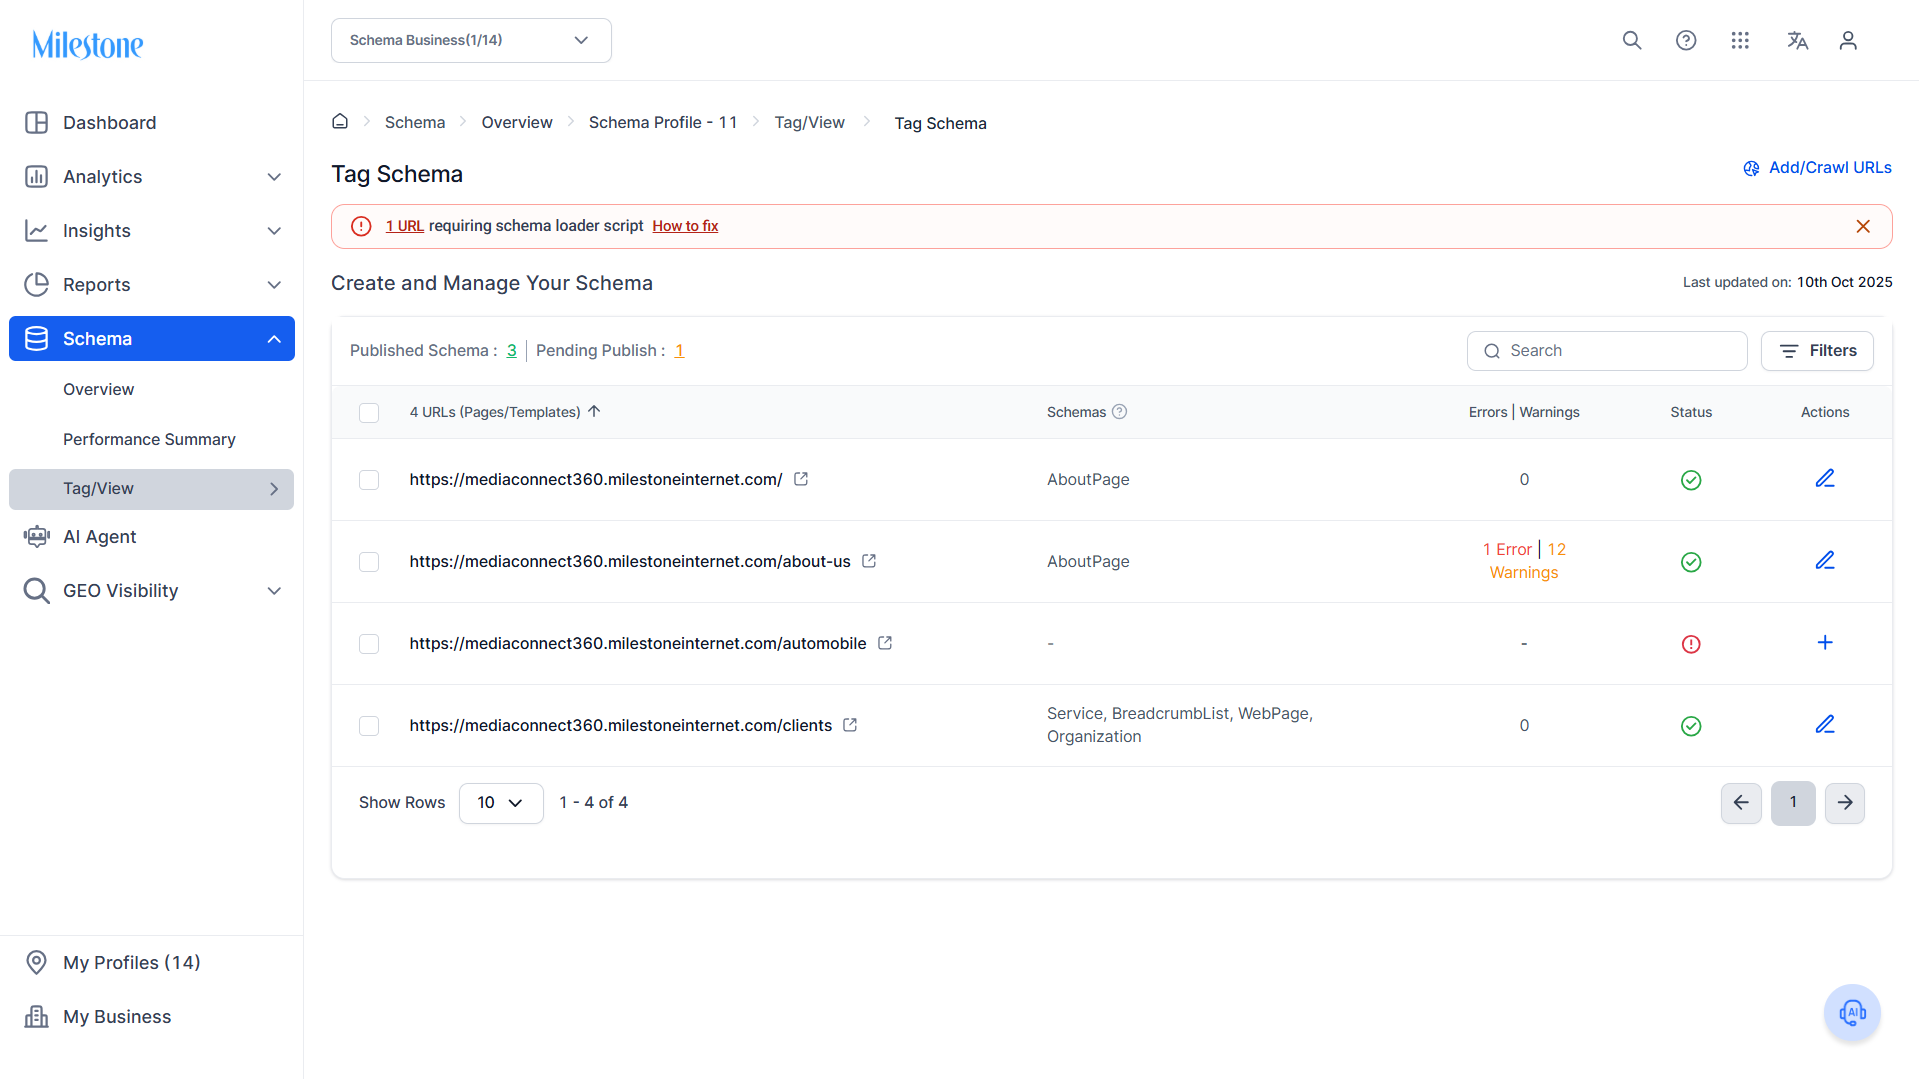1919x1079 pixels.
Task: Open the Tag/View sidebar submenu
Action: [x=152, y=489]
